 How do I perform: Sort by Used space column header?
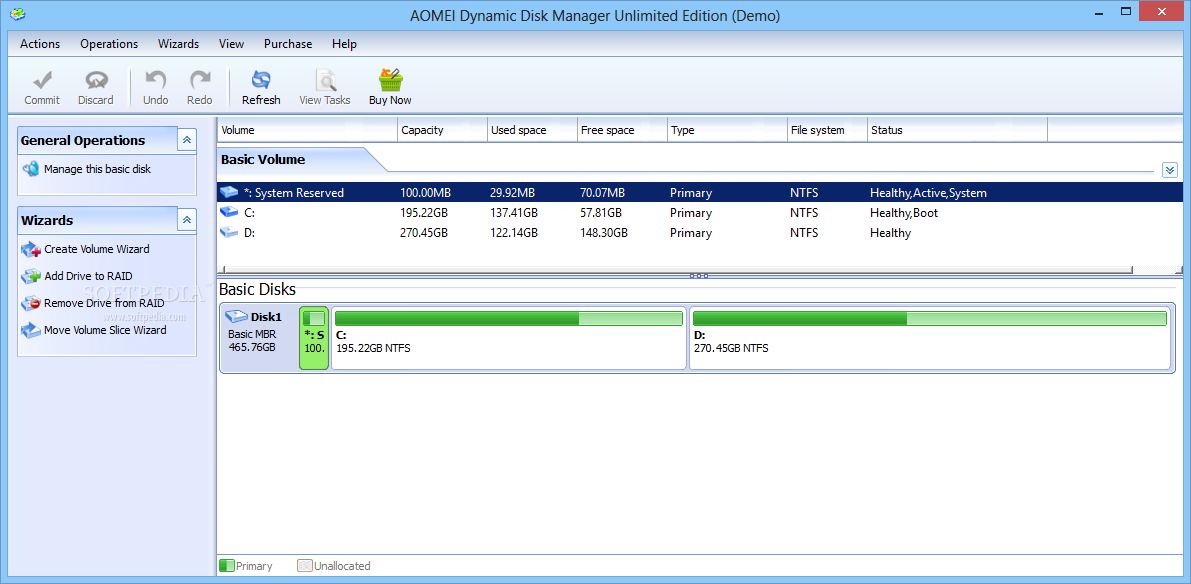532,130
